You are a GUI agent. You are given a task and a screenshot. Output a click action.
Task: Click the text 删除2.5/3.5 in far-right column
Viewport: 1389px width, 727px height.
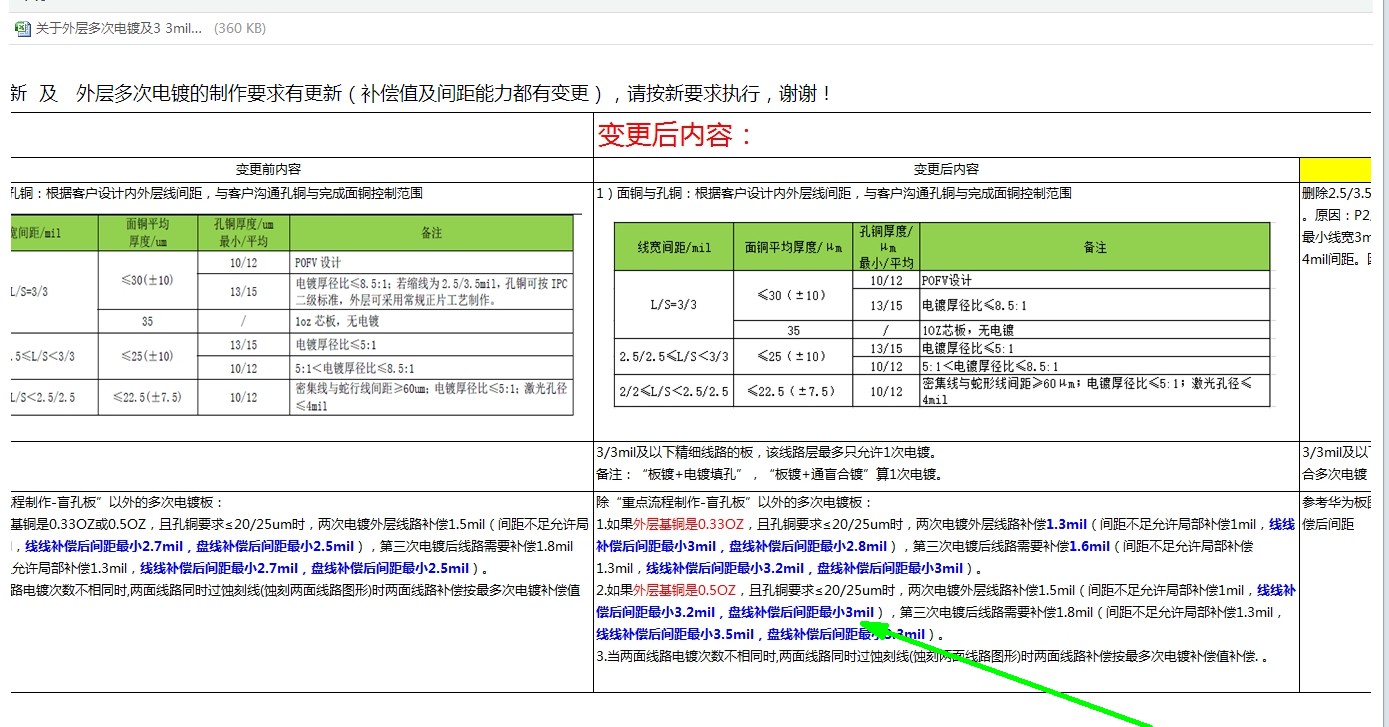(x=1337, y=193)
